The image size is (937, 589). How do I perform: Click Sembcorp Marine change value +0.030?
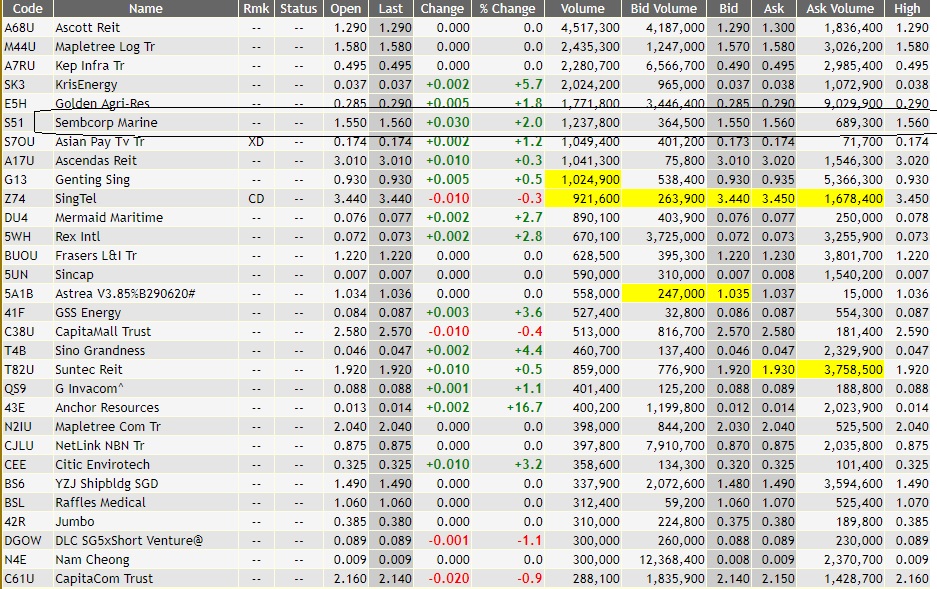pos(448,122)
